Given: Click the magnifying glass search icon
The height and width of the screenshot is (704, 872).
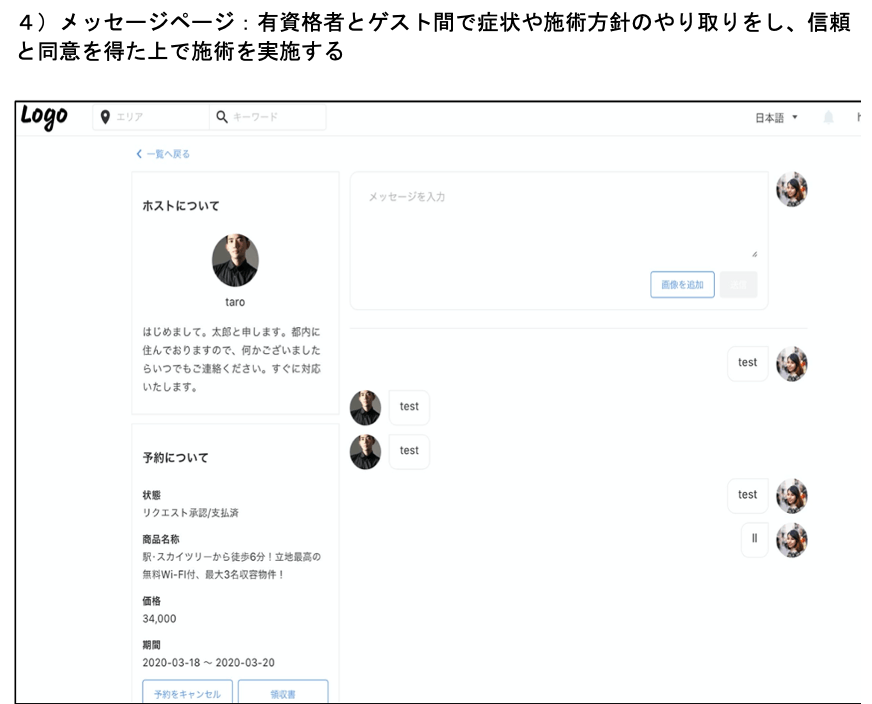Looking at the screenshot, I should (222, 118).
